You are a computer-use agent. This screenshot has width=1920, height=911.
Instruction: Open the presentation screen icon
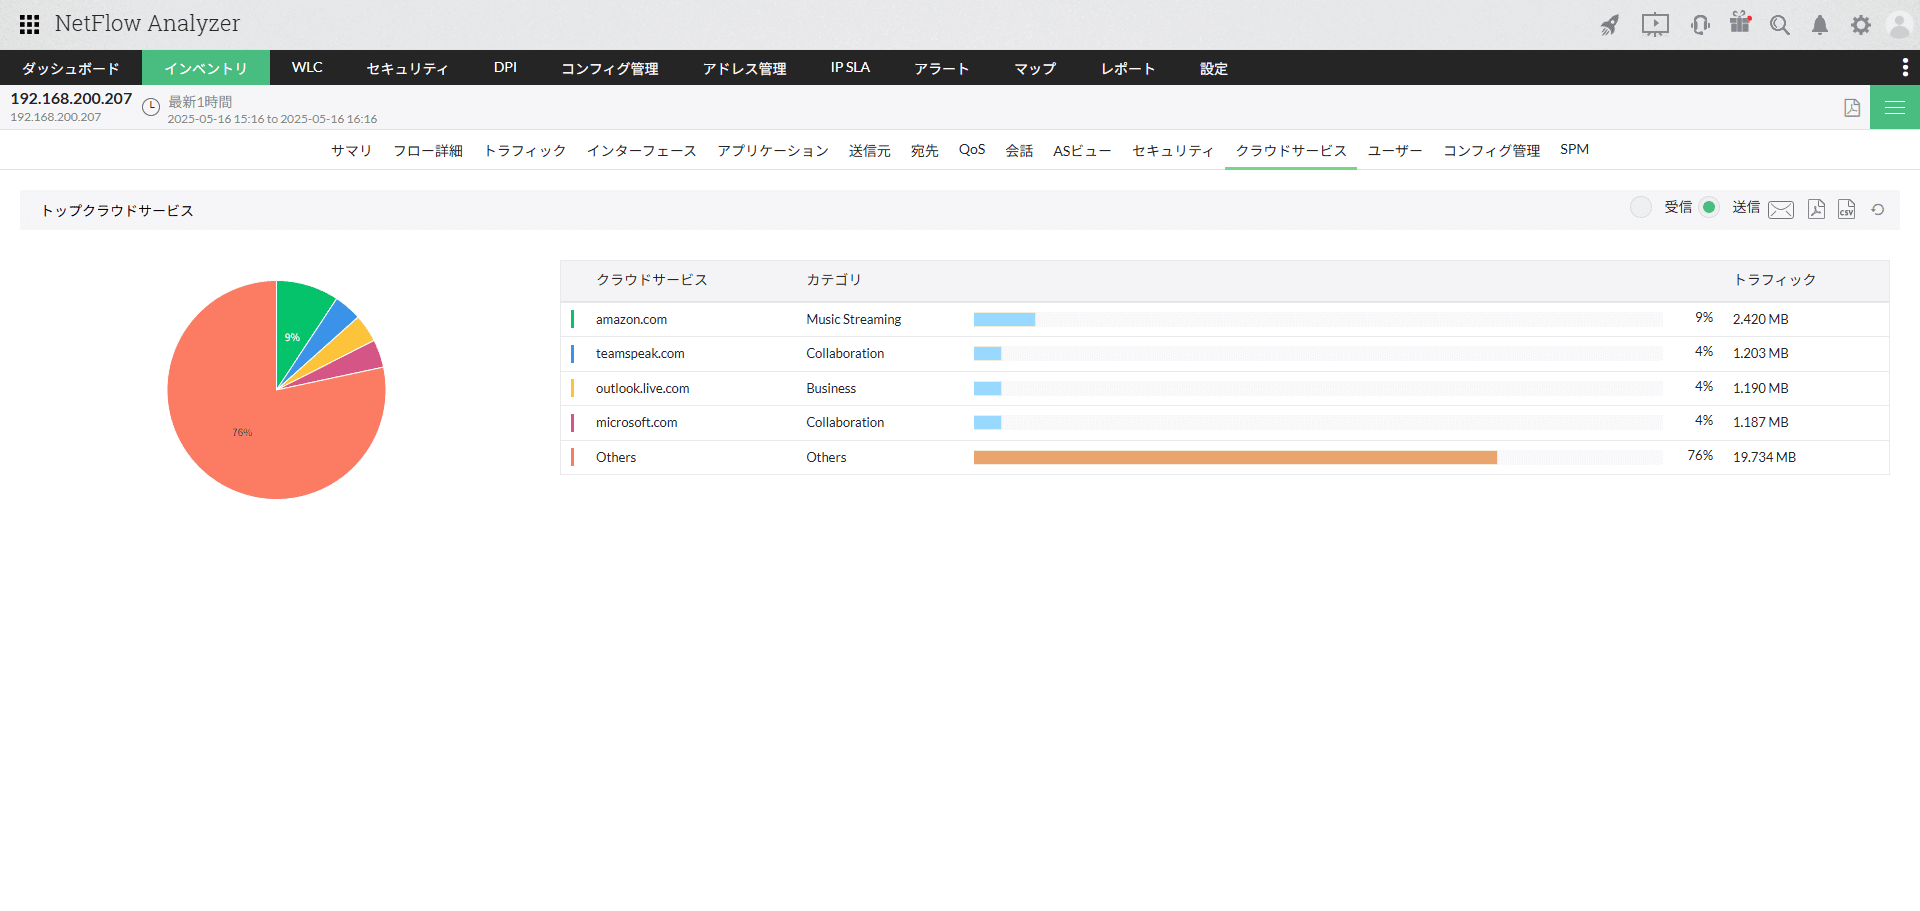pos(1655,25)
